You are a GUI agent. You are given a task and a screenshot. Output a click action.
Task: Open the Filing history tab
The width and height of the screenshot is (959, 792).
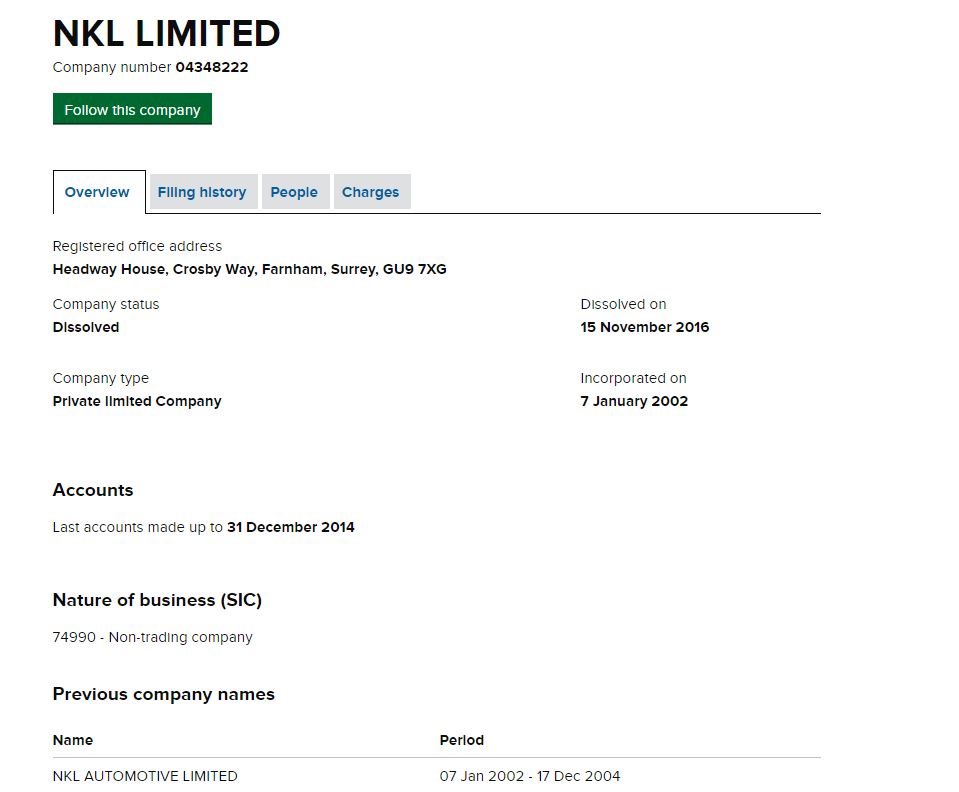(202, 192)
